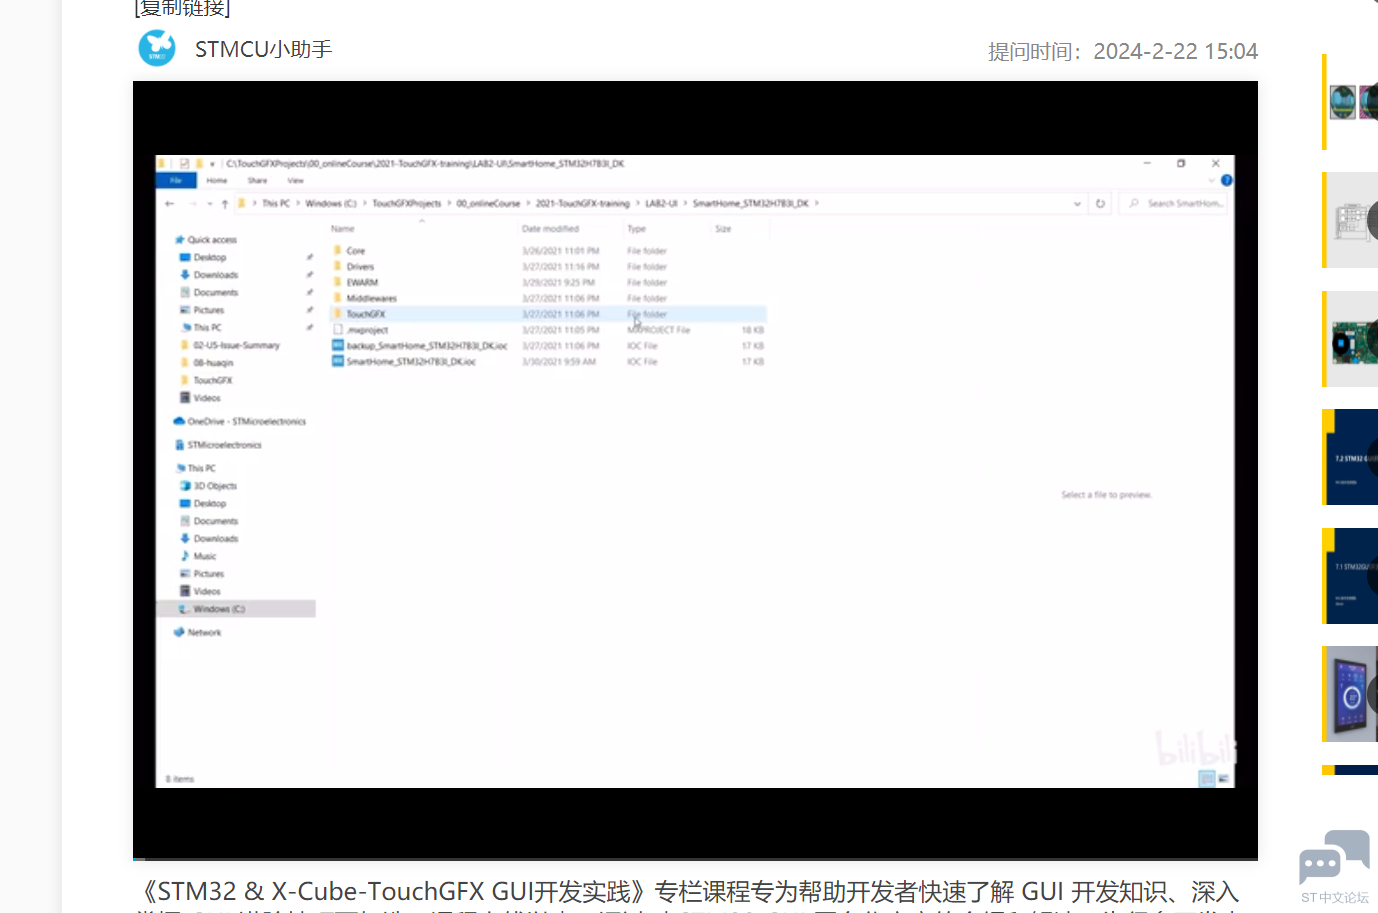The height and width of the screenshot is (913, 1378).
Task: Open the sidebar thumbnail labeled 7.1 STM32U
Action: (x=1352, y=576)
